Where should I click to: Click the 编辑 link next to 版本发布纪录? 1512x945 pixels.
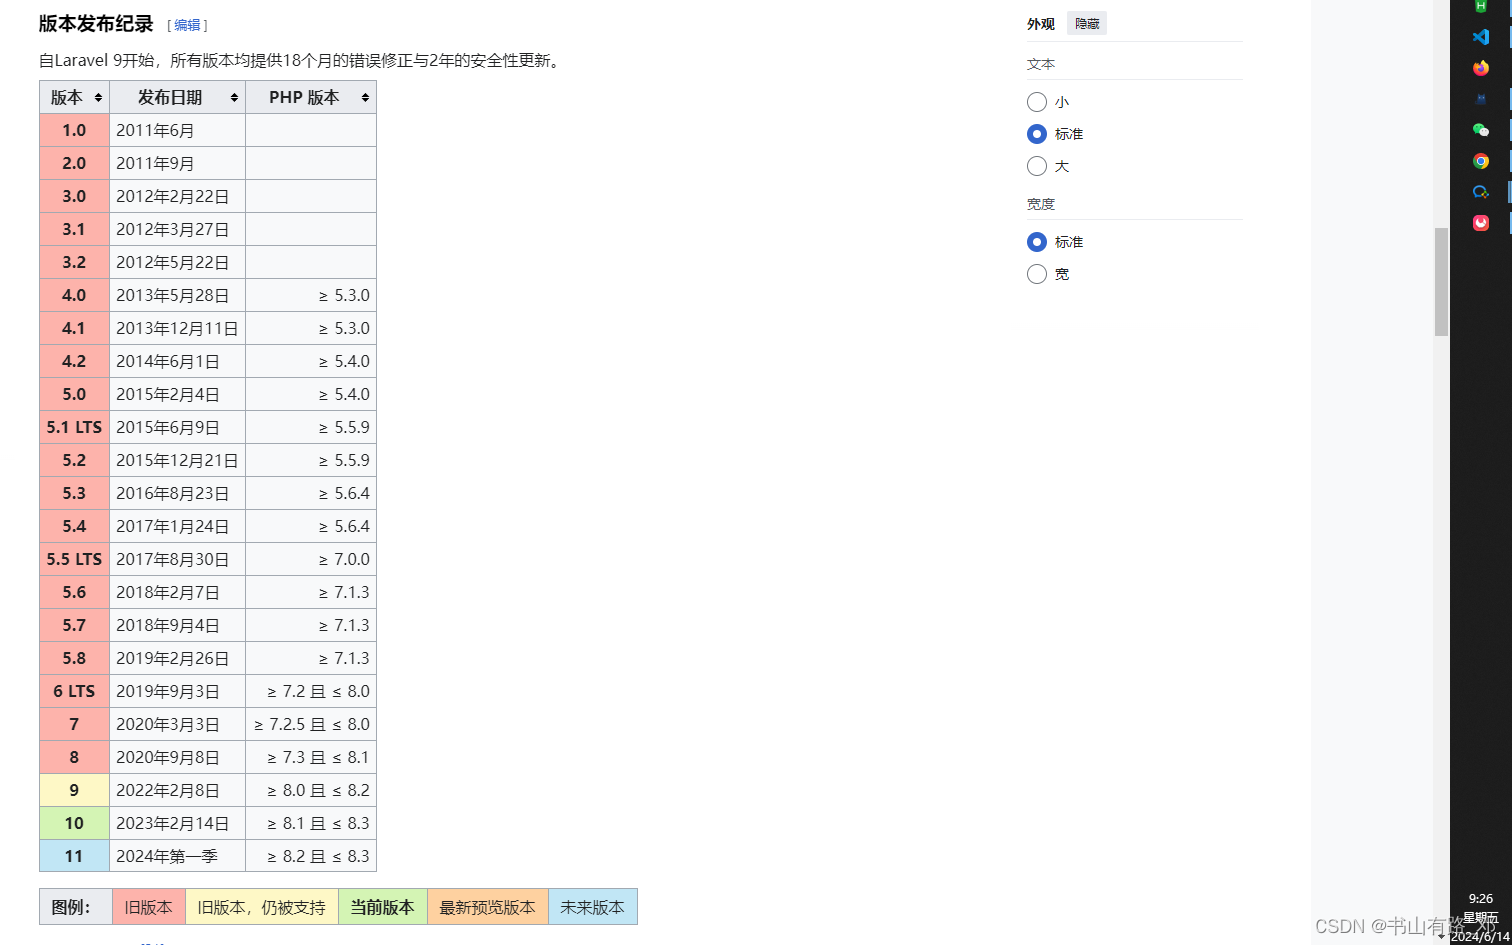click(187, 25)
